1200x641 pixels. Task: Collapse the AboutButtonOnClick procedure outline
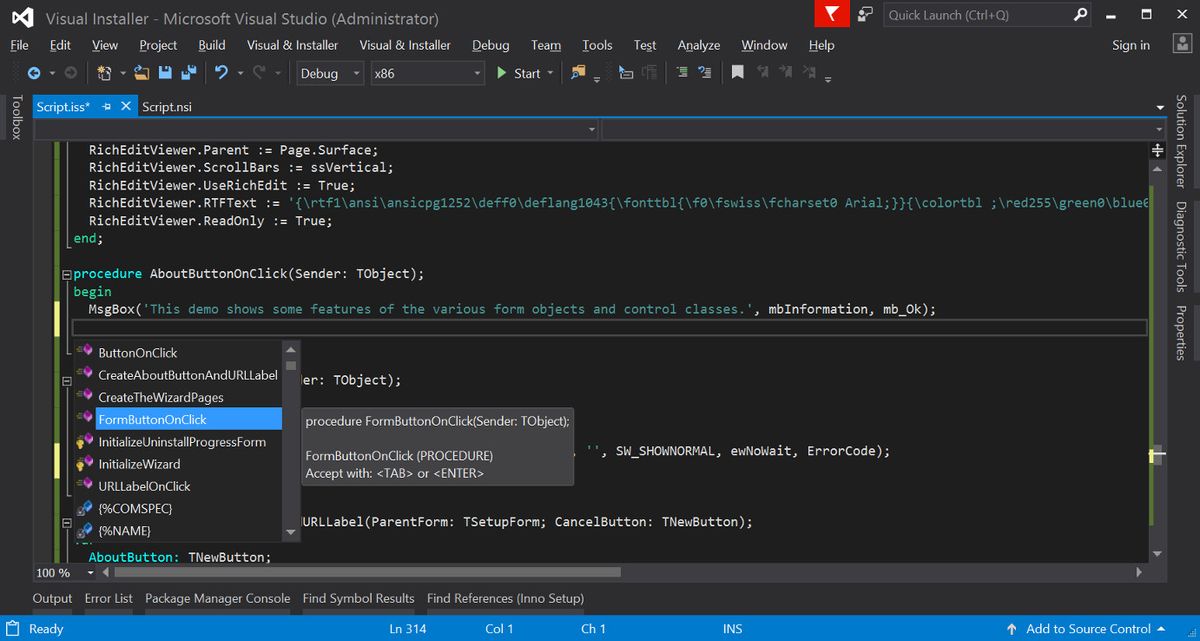click(x=66, y=274)
